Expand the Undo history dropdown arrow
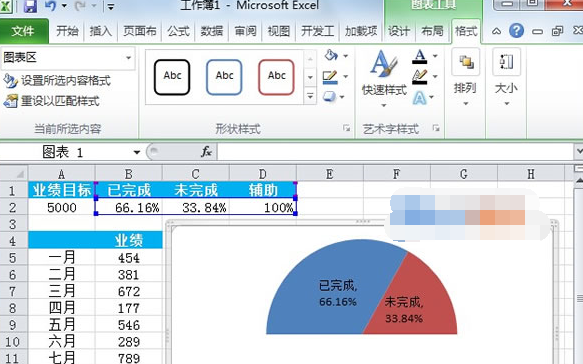This screenshot has height=364, width=583. [64, 6]
